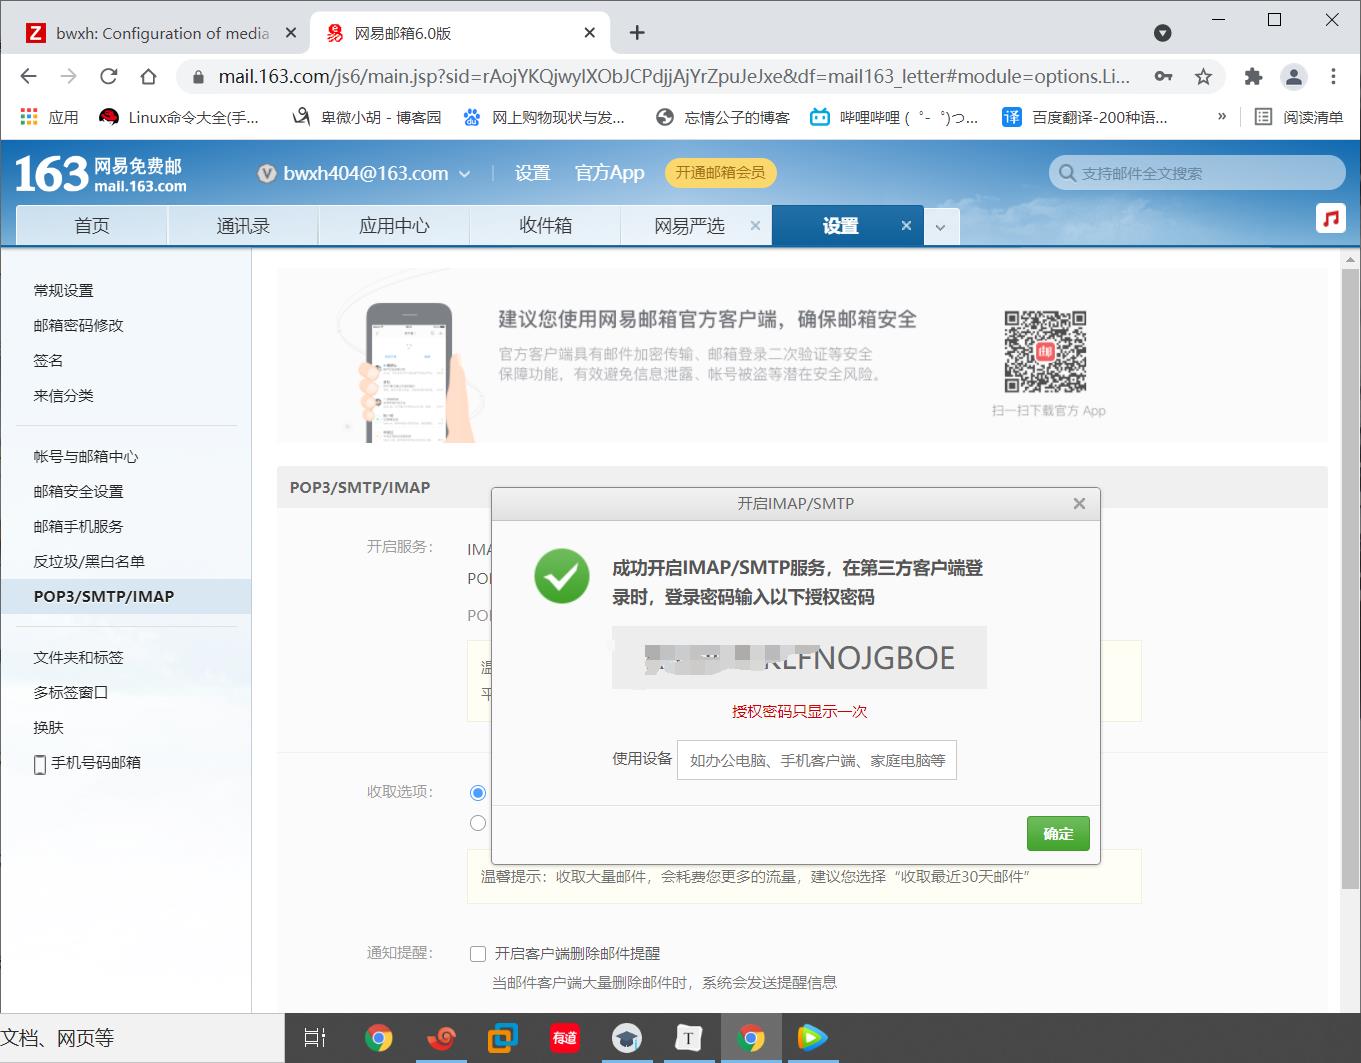Select the first 收取选项 radio button

[478, 793]
